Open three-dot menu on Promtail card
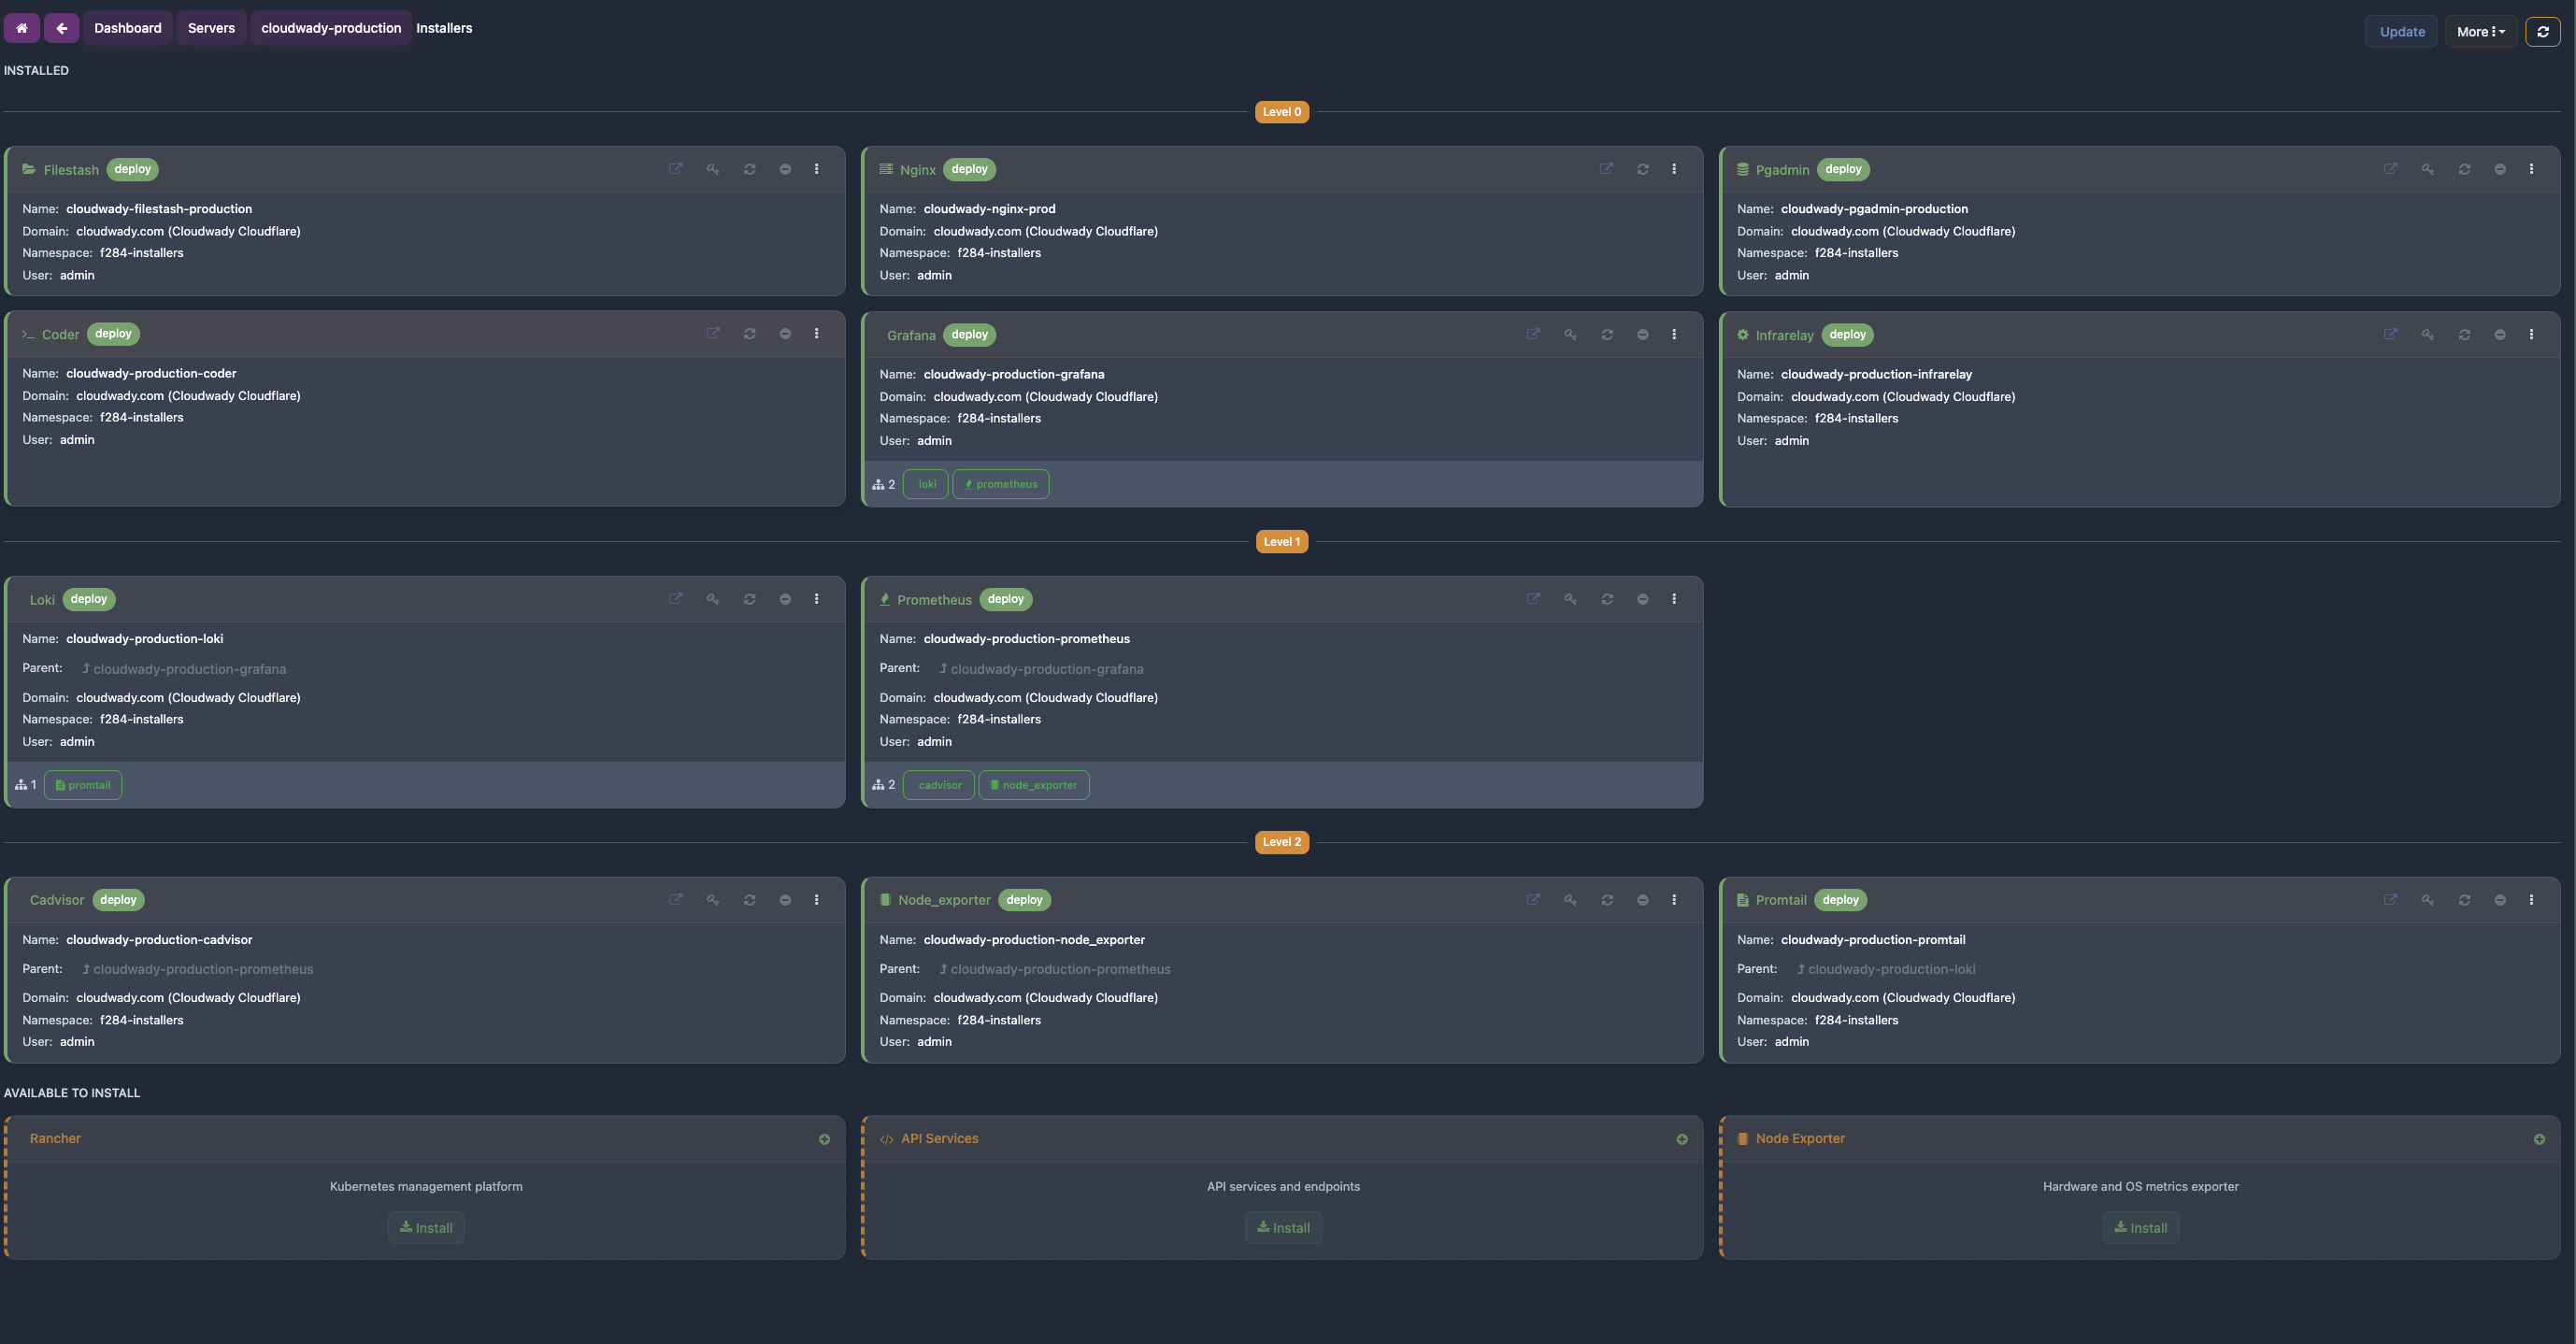 (2531, 900)
